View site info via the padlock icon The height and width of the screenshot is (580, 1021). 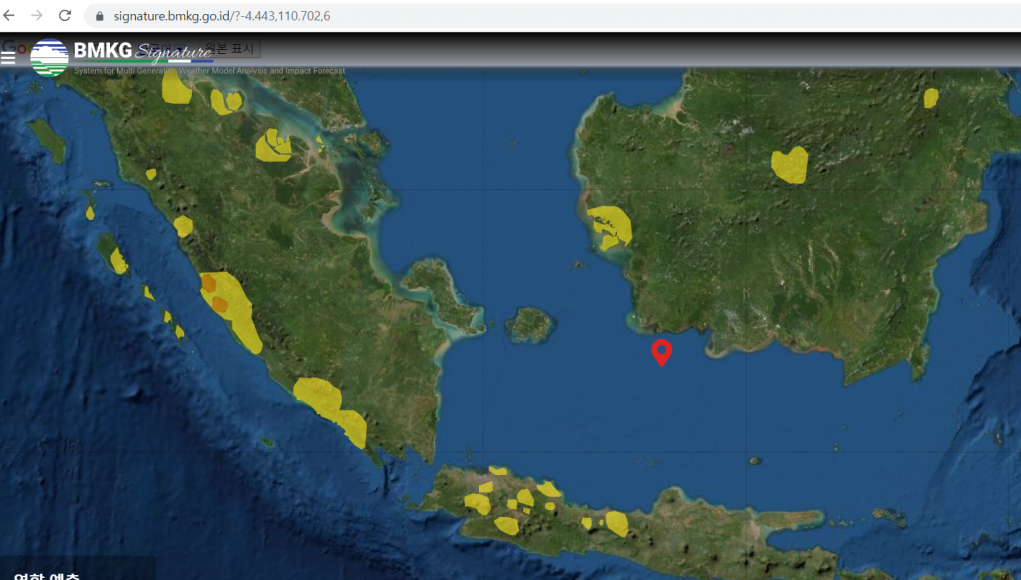[99, 16]
